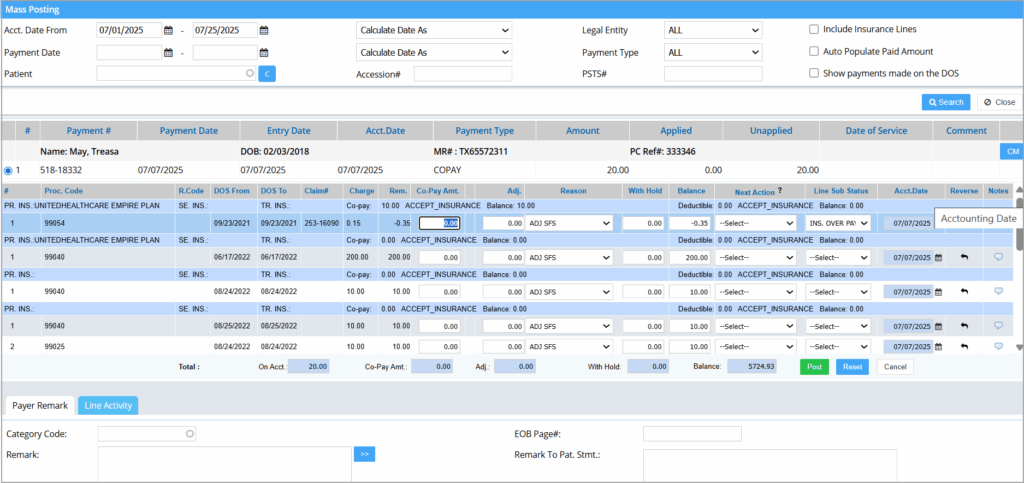Click the grid vertical scrollbar thumb
This screenshot has width=1024, height=483.
click(x=1019, y=224)
